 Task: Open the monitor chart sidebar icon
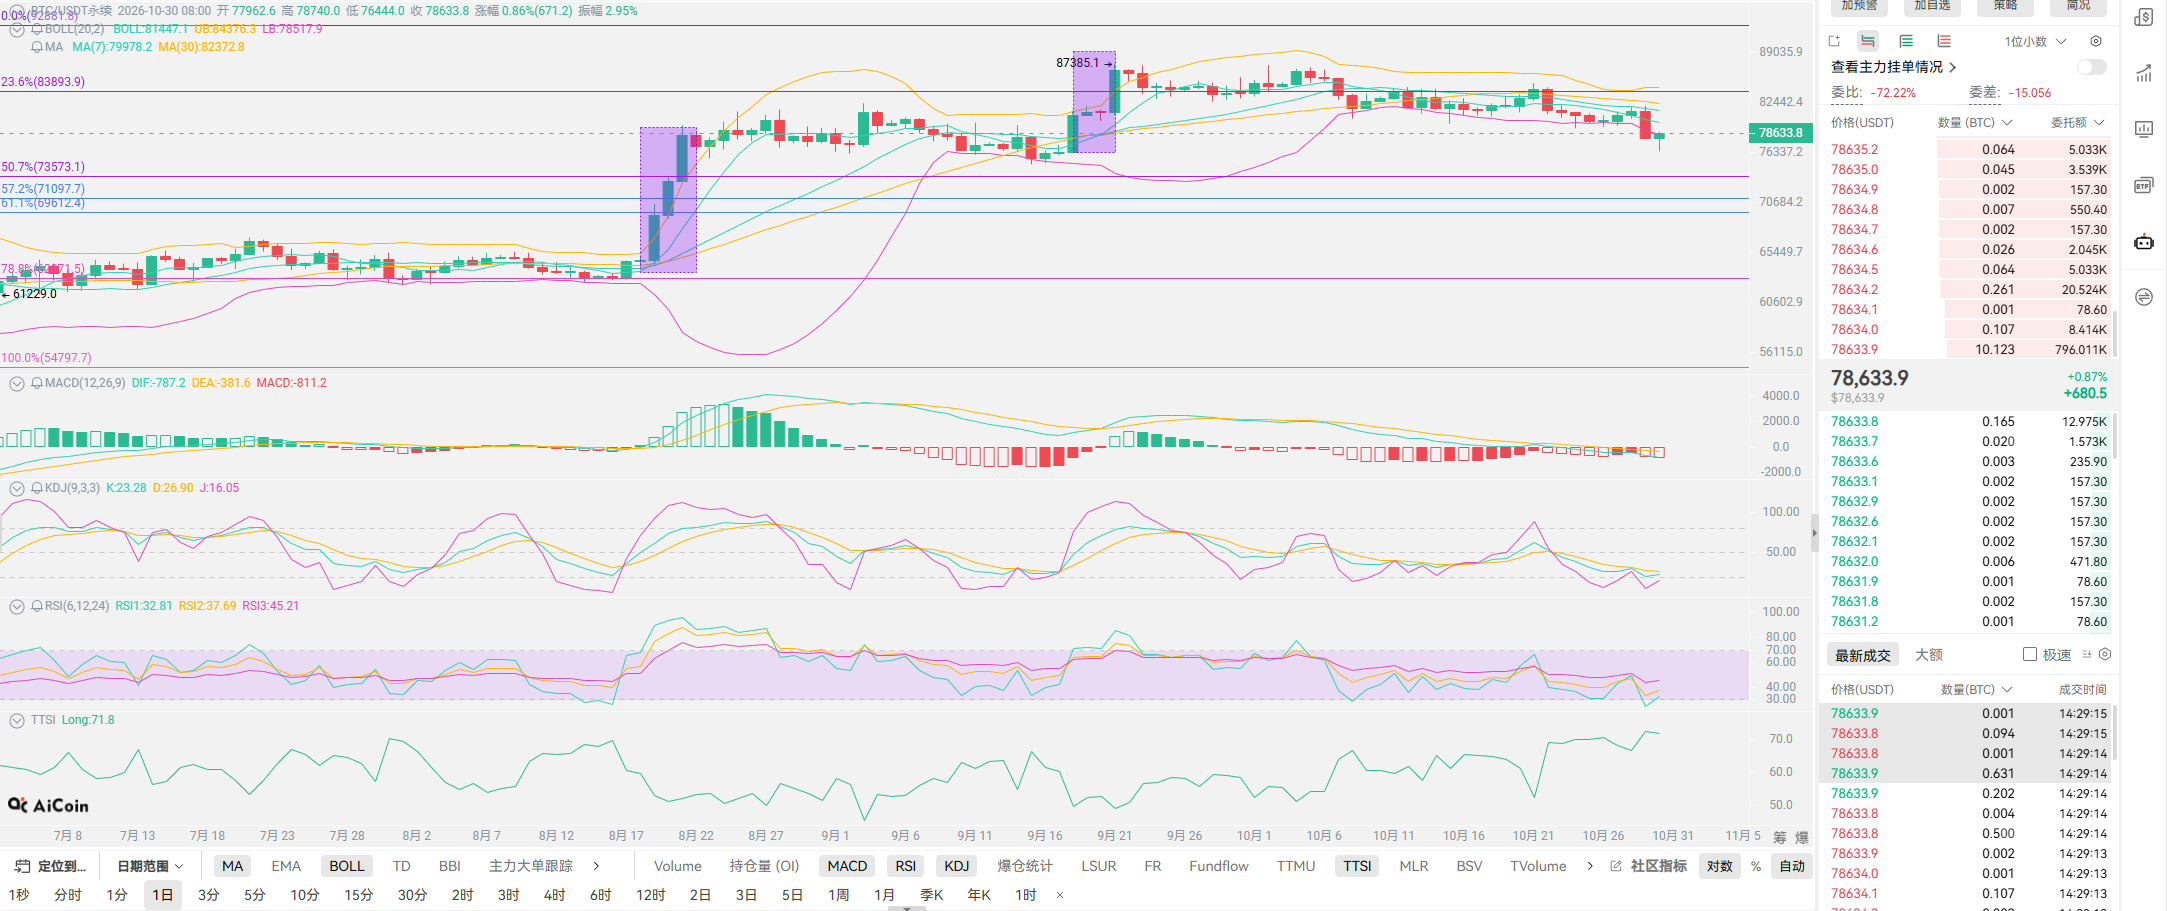click(2144, 129)
